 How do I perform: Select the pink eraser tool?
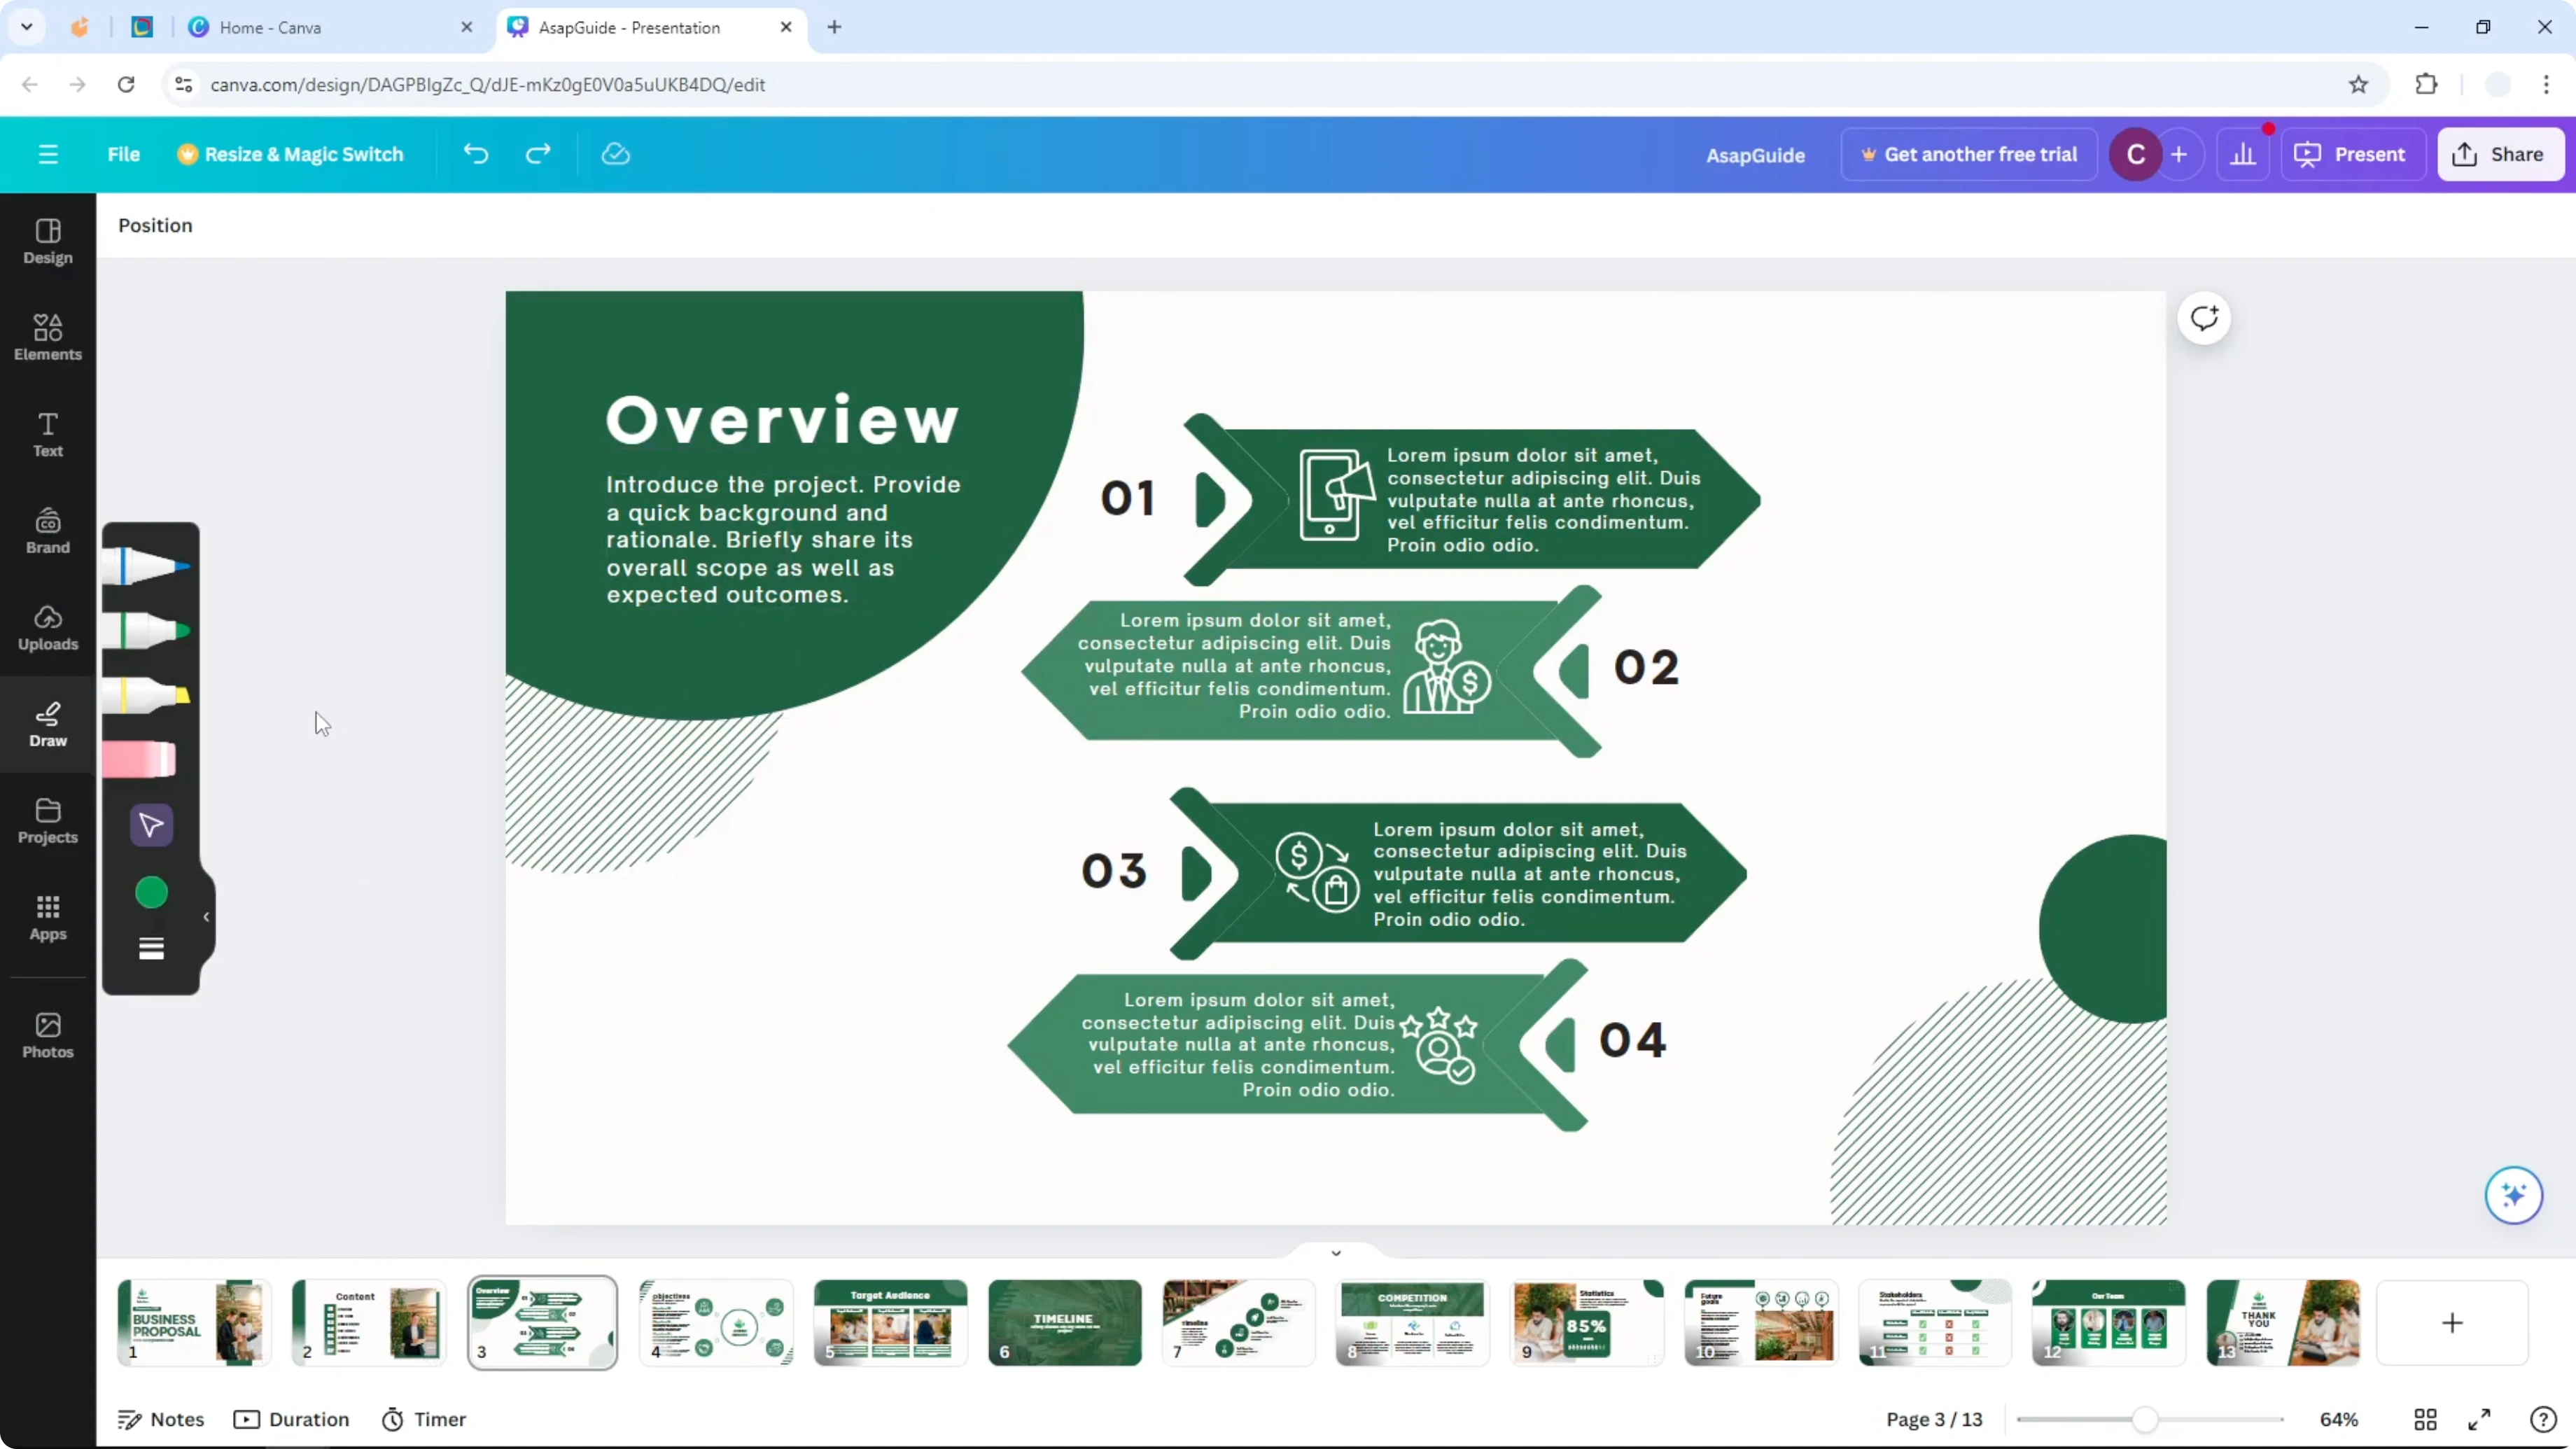pos(140,760)
